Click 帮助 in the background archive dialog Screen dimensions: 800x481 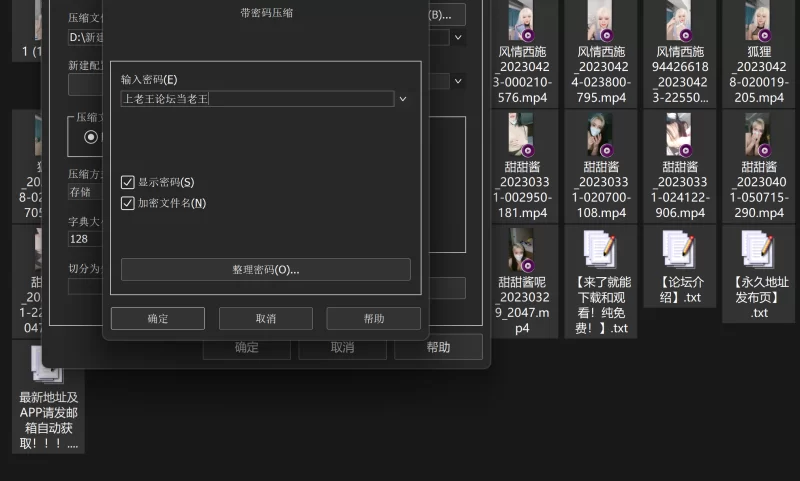[438, 347]
